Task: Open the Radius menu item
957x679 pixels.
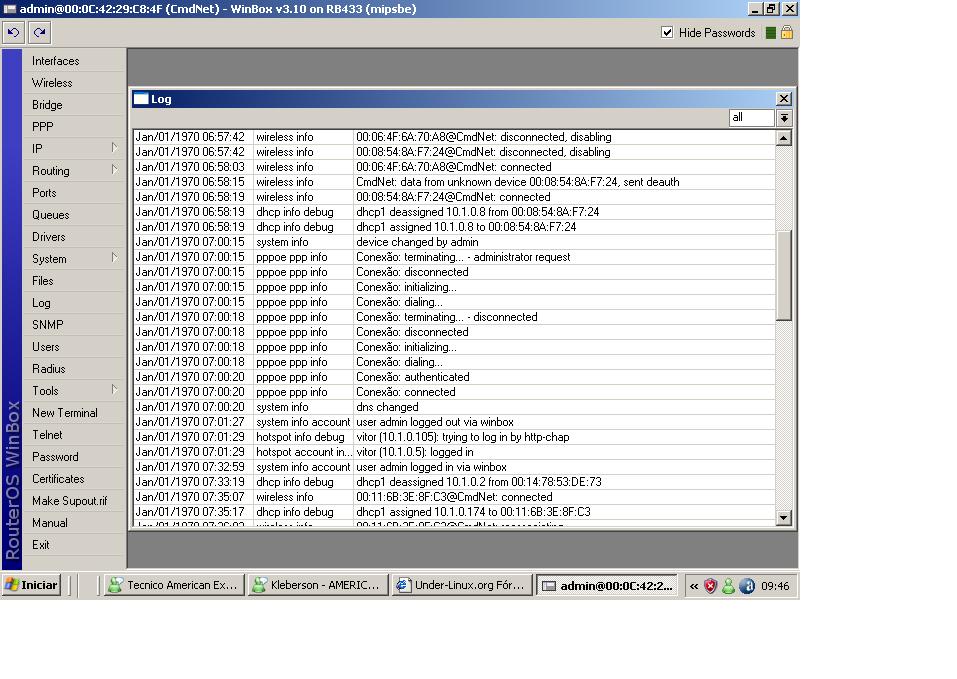Action: coord(73,368)
